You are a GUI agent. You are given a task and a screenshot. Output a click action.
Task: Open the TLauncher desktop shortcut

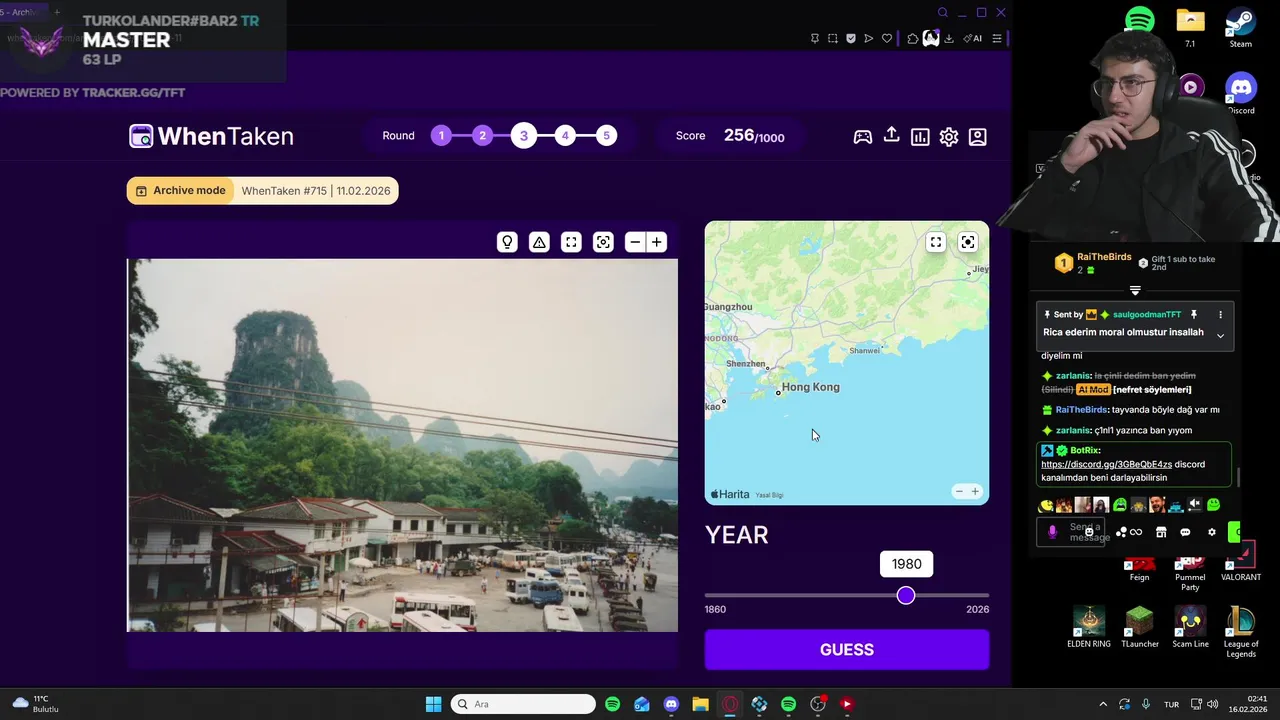[1140, 627]
